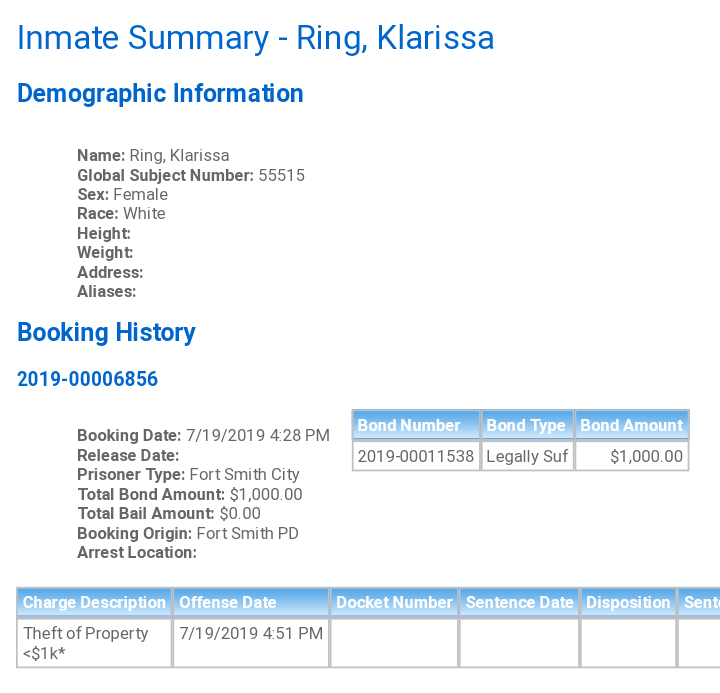The image size is (720, 693).
Task: Click the Docket Number column header
Action: pyautogui.click(x=394, y=603)
